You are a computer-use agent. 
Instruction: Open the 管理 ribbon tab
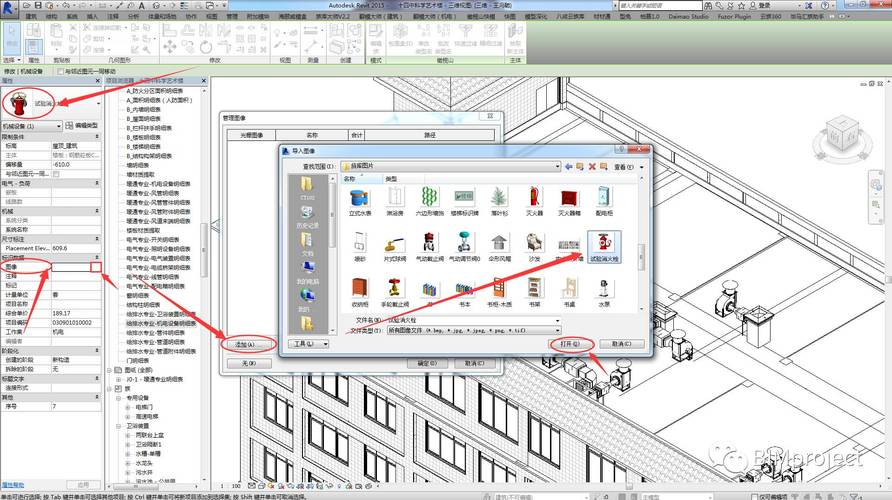[x=232, y=16]
